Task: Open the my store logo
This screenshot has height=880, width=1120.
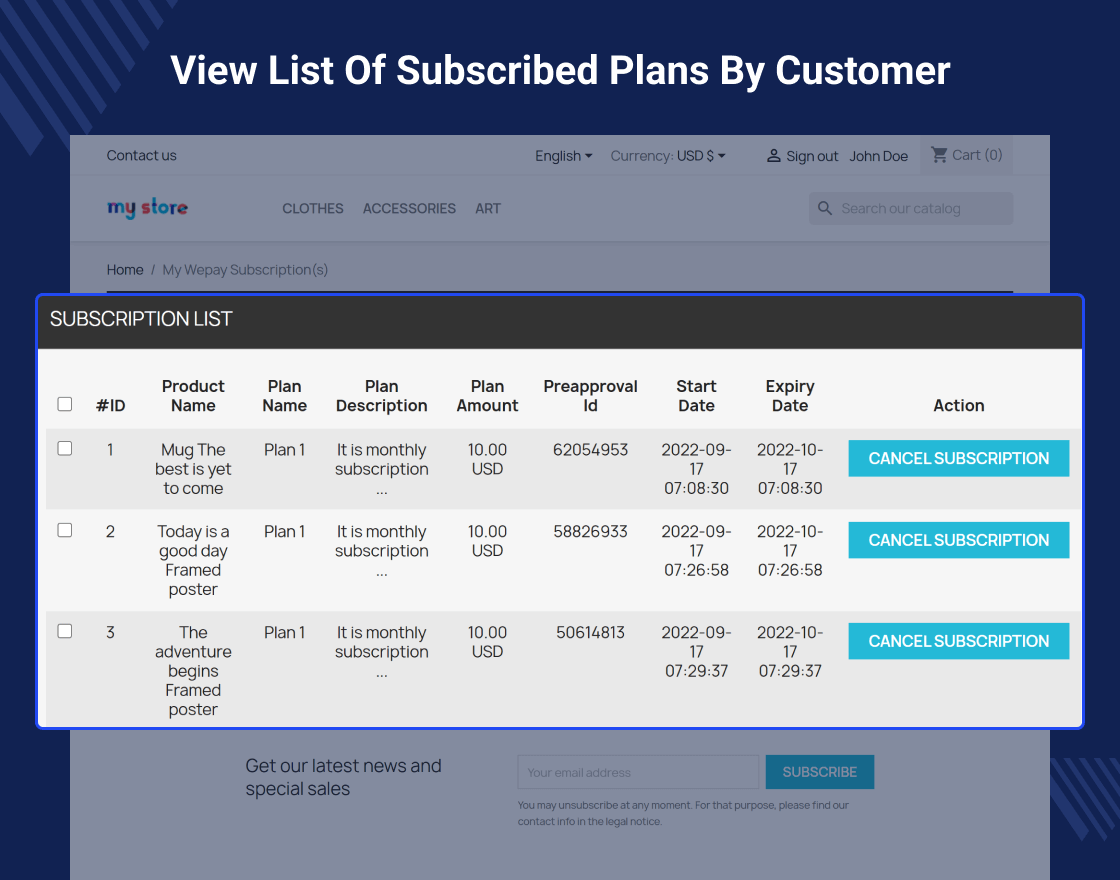Action: pyautogui.click(x=147, y=208)
